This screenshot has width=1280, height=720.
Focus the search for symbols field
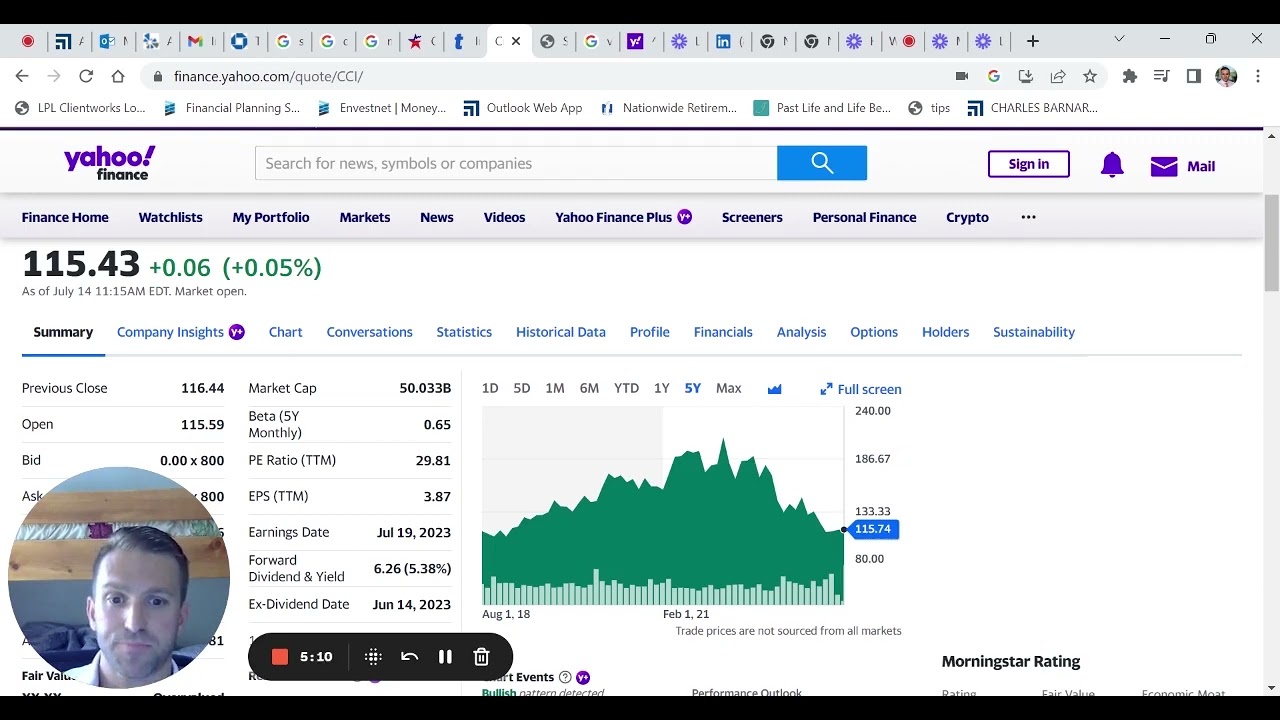pos(516,163)
